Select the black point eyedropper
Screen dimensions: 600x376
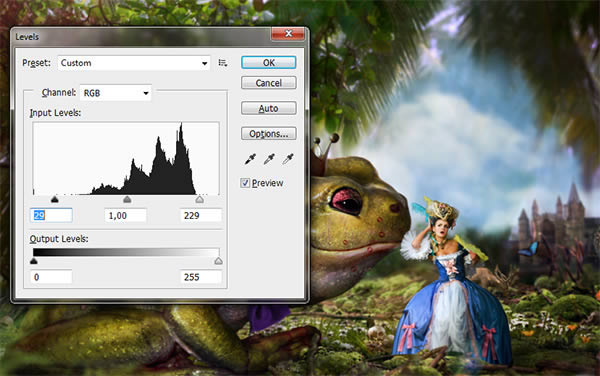point(250,159)
